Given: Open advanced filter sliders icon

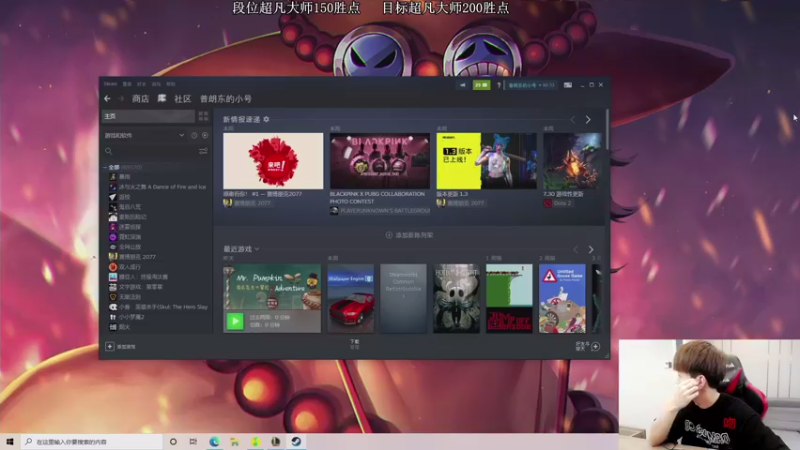Looking at the screenshot, I should pyautogui.click(x=203, y=151).
